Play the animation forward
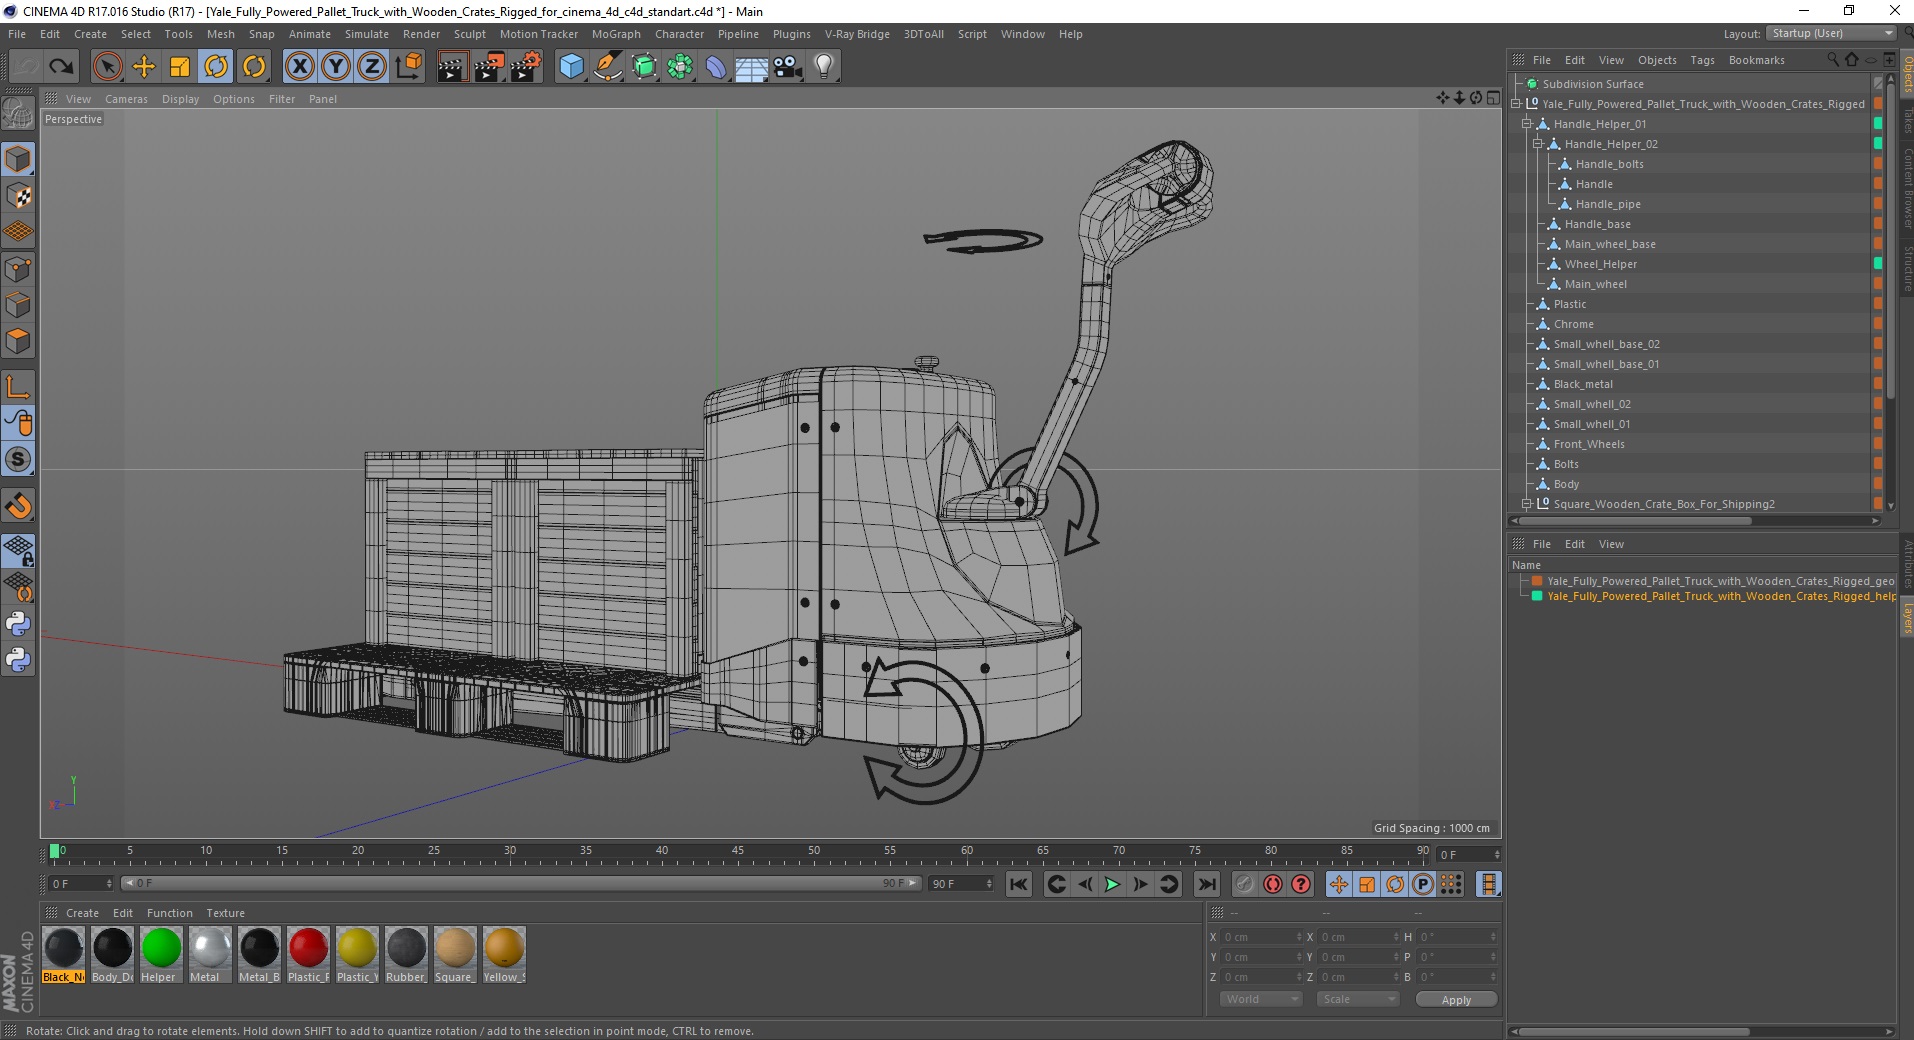Screen dimensions: 1914x1040 1112,884
